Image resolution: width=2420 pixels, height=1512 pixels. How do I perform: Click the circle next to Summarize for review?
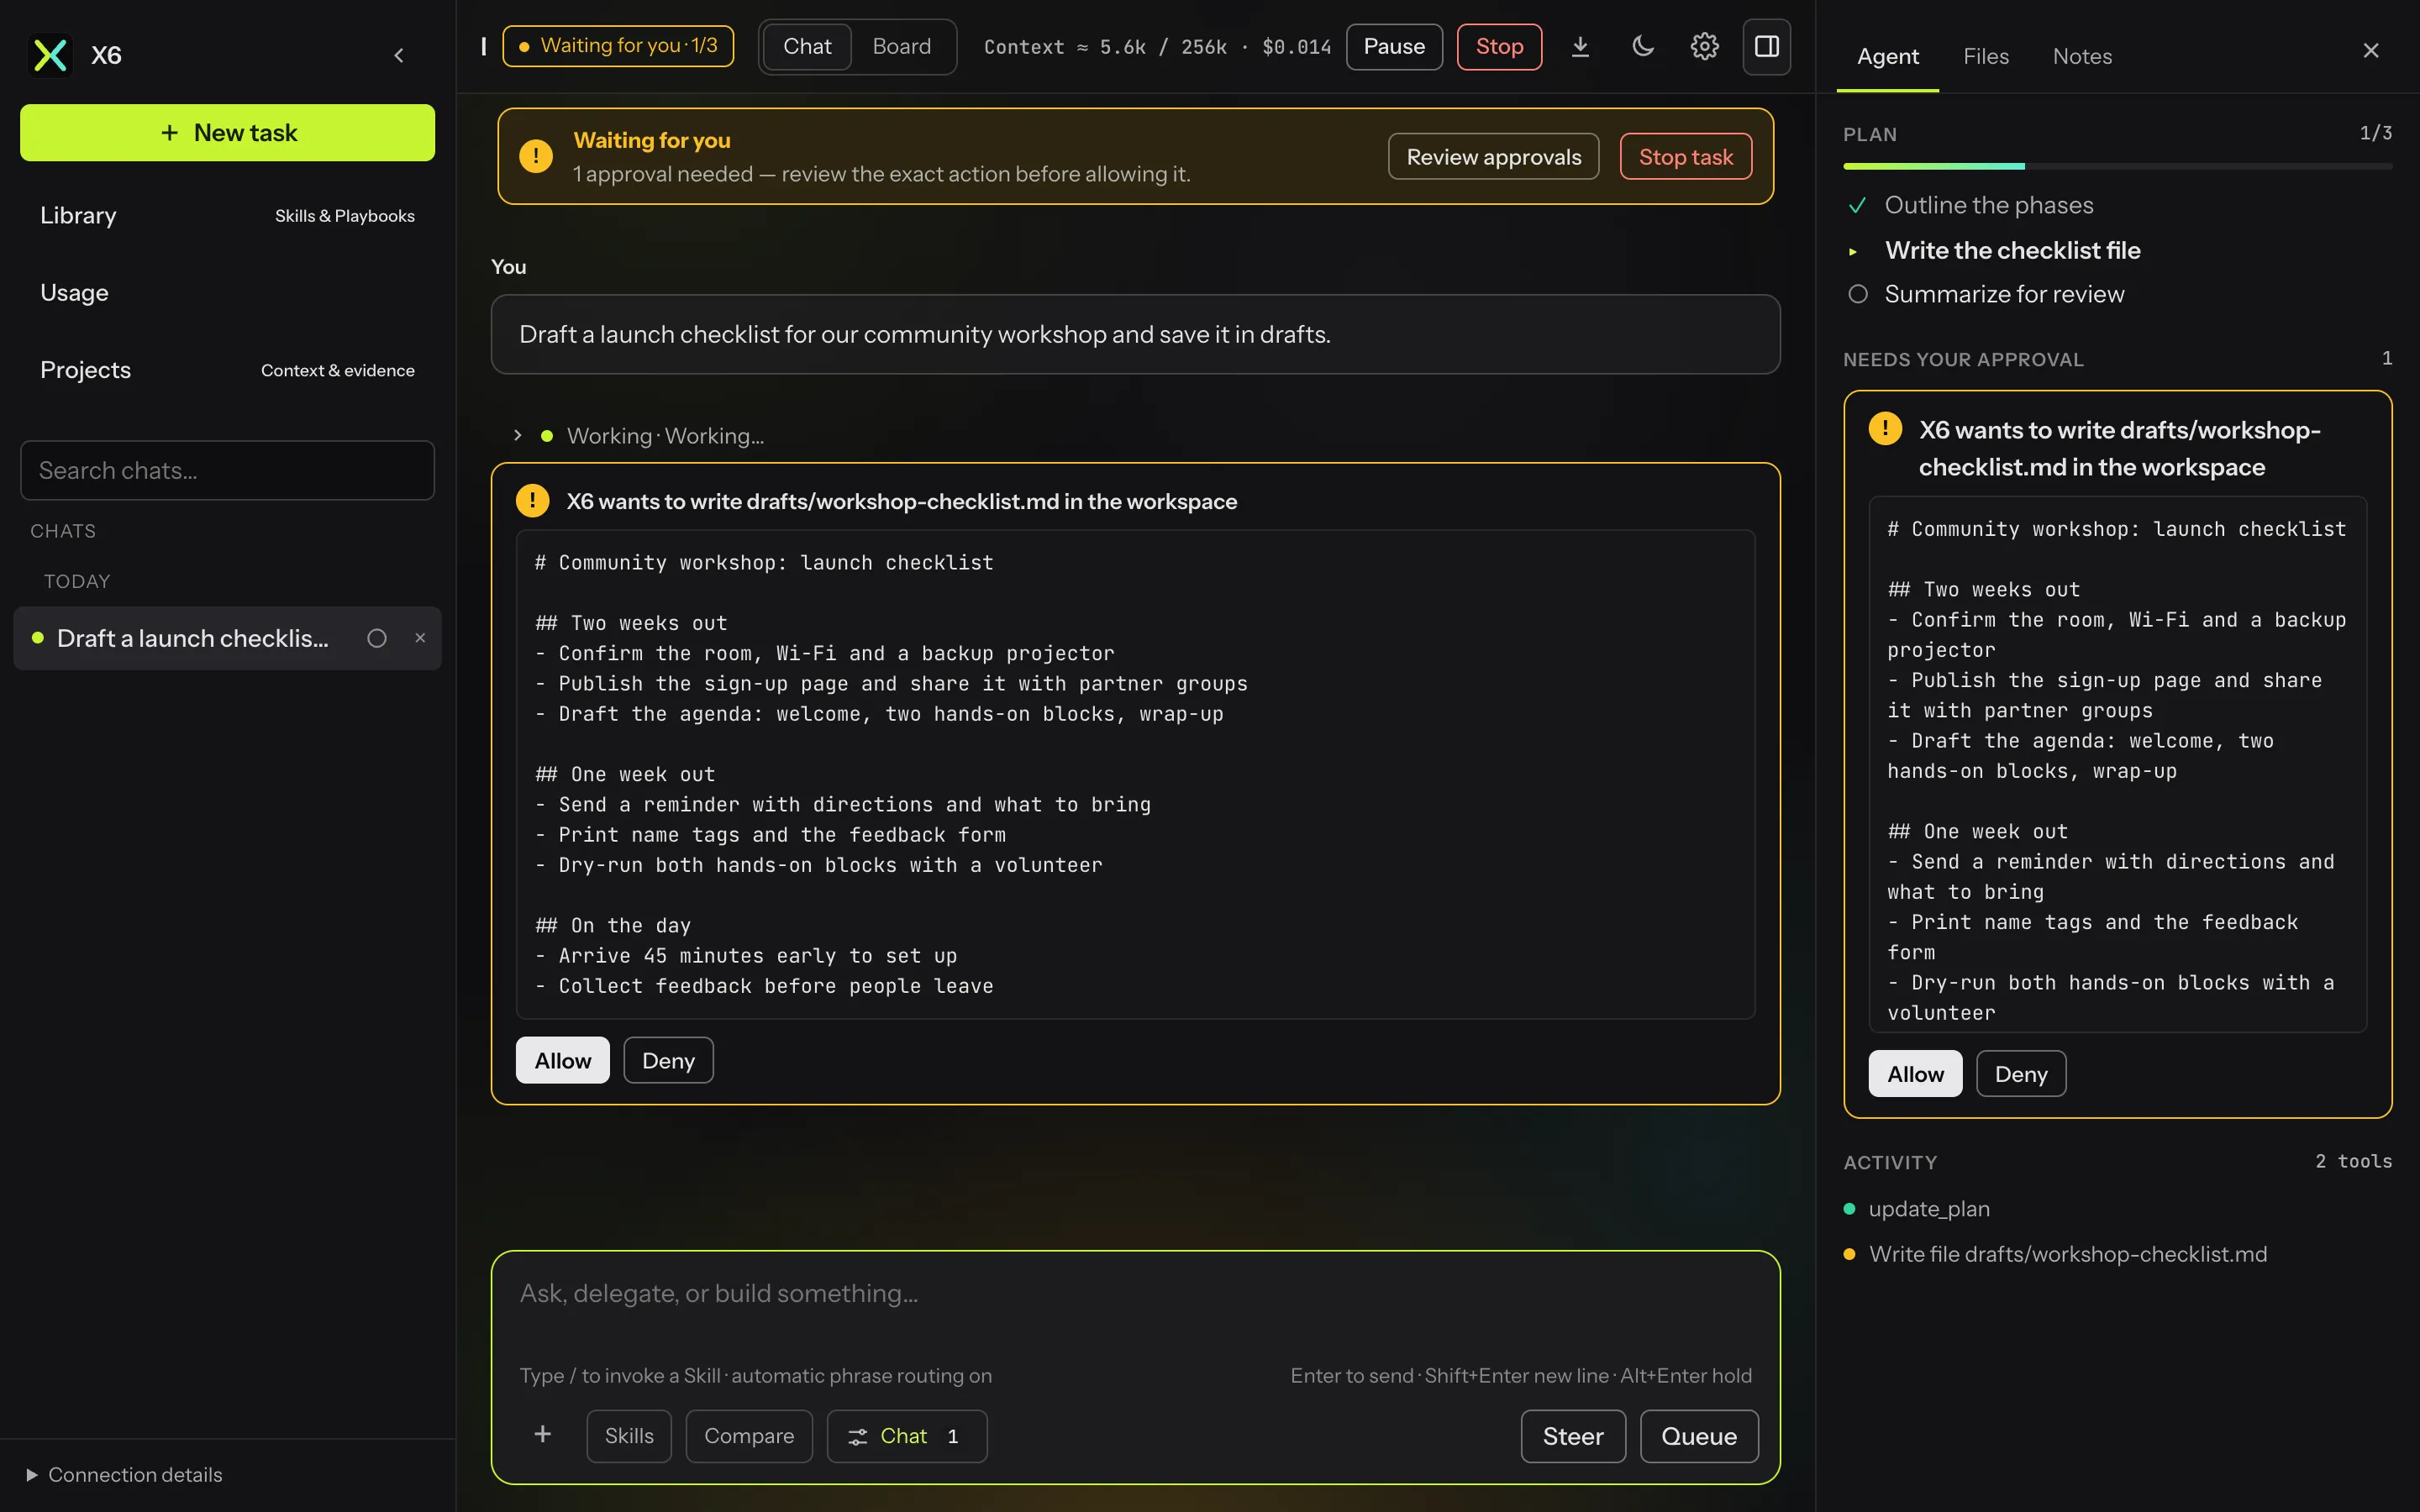(1857, 294)
